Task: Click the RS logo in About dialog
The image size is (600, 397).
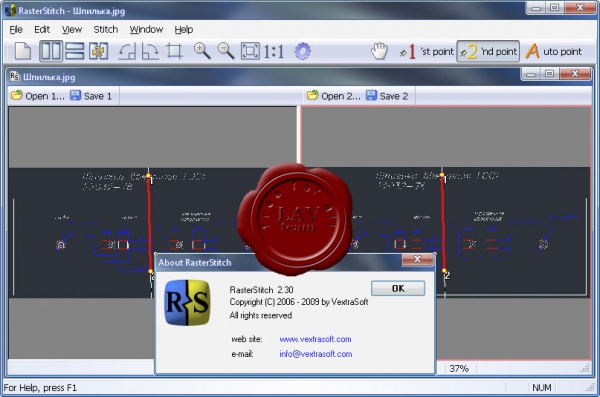Action: (187, 302)
